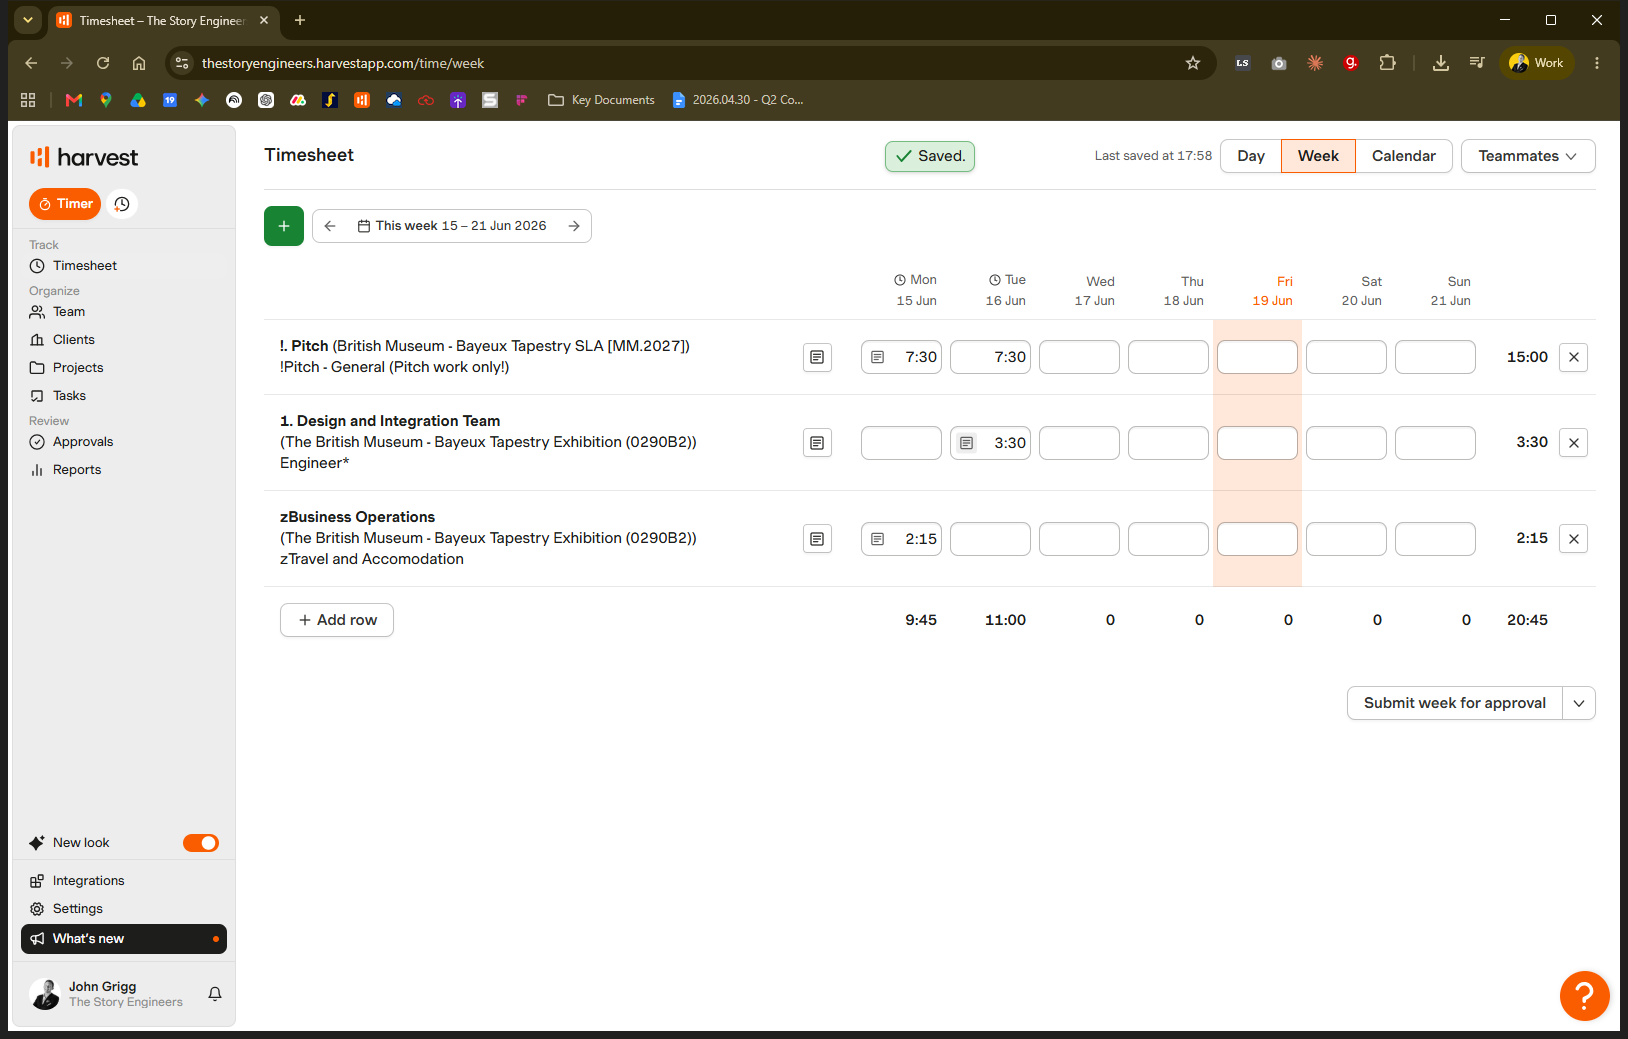
Task: Switch to Week view
Action: pyautogui.click(x=1318, y=156)
